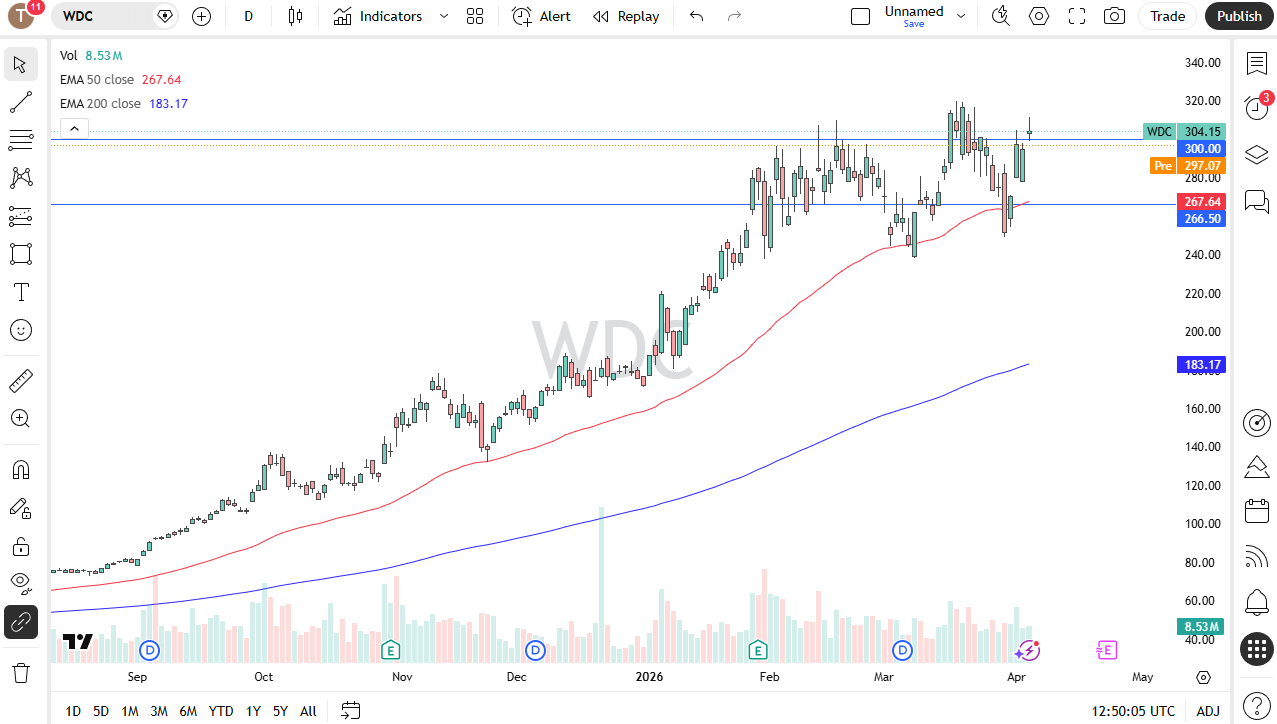Switch range to 1M
This screenshot has height=724, width=1277.
[130, 711]
